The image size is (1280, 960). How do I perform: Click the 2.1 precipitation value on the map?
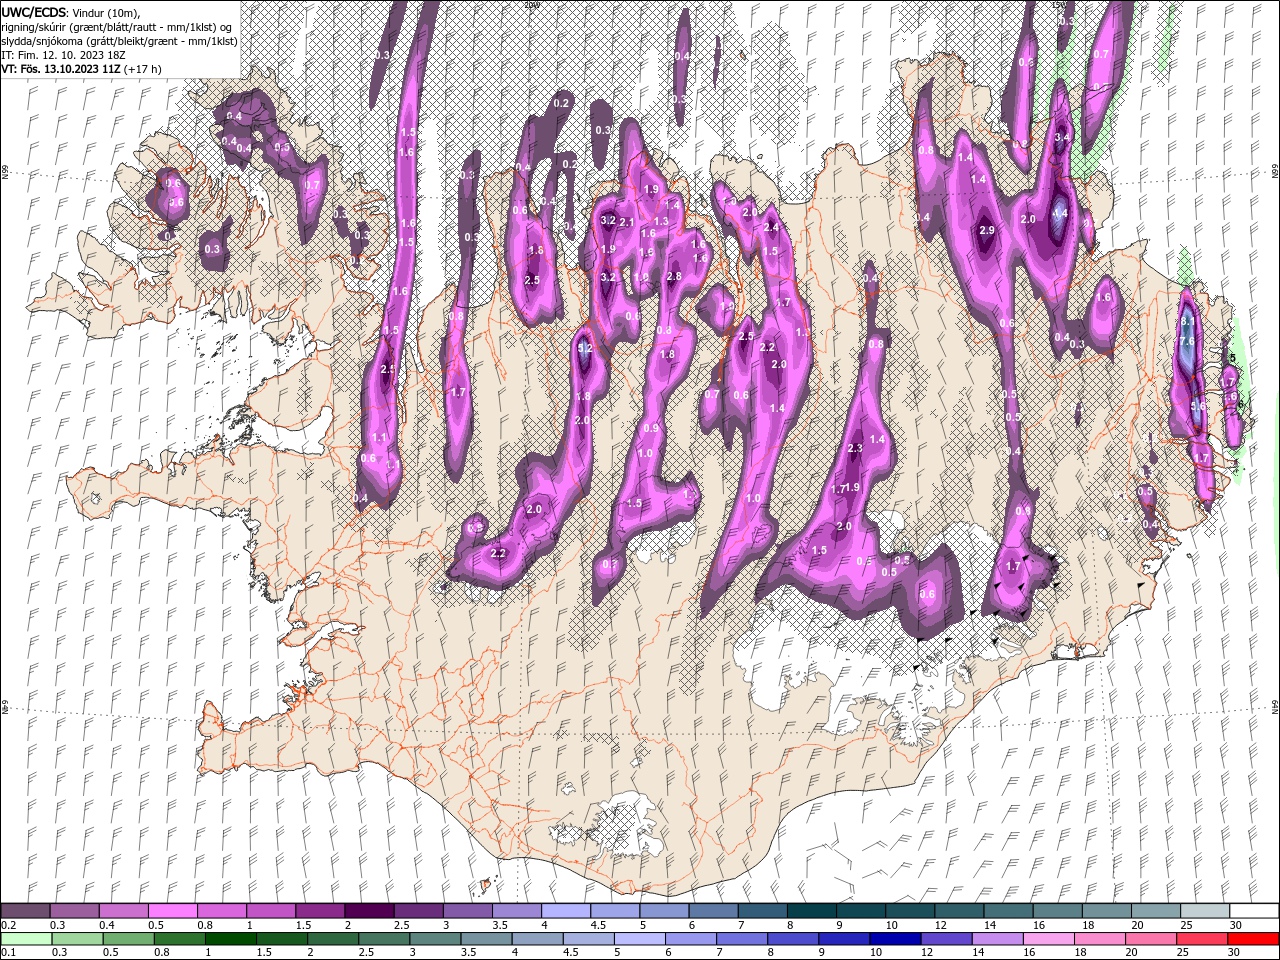627,222
